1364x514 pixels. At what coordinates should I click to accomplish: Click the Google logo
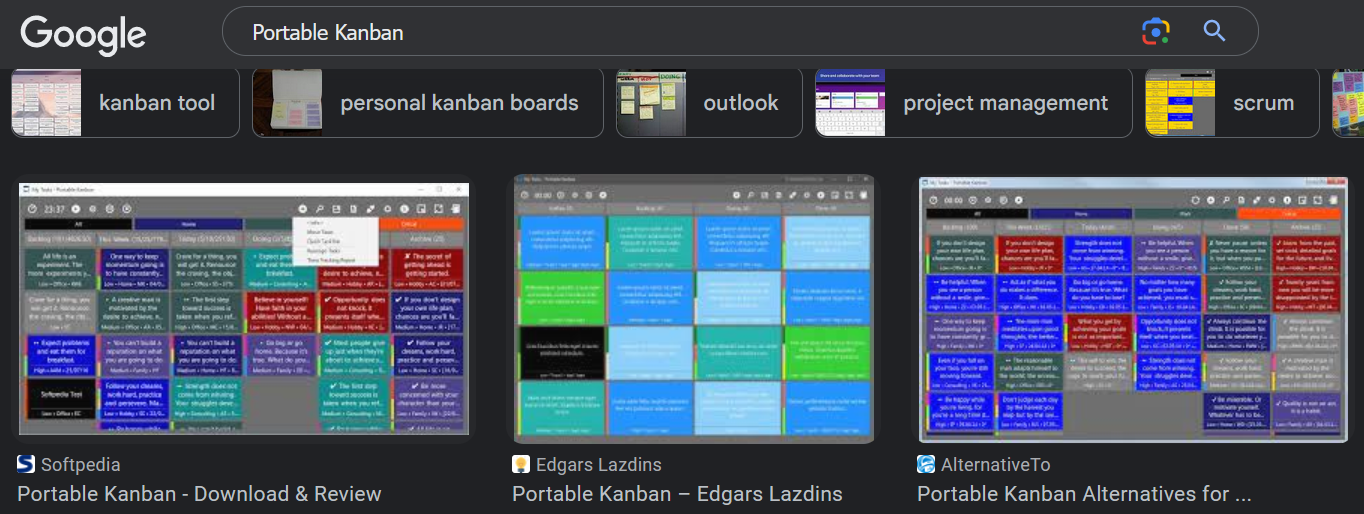84,34
